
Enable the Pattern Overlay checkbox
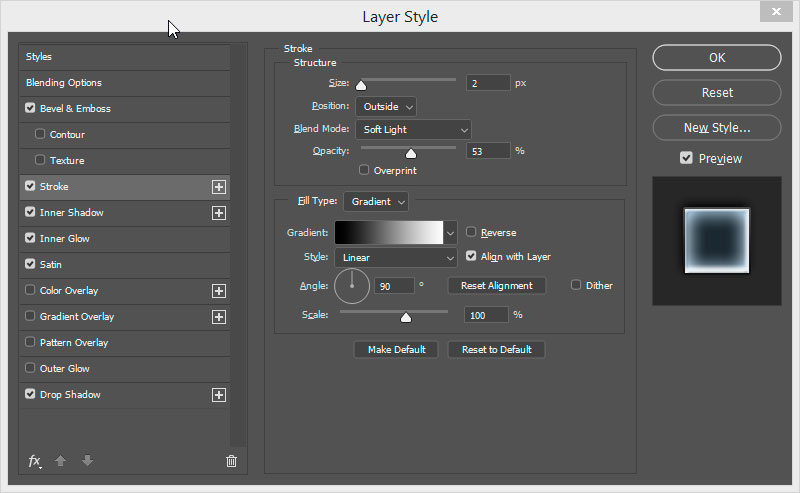30,342
